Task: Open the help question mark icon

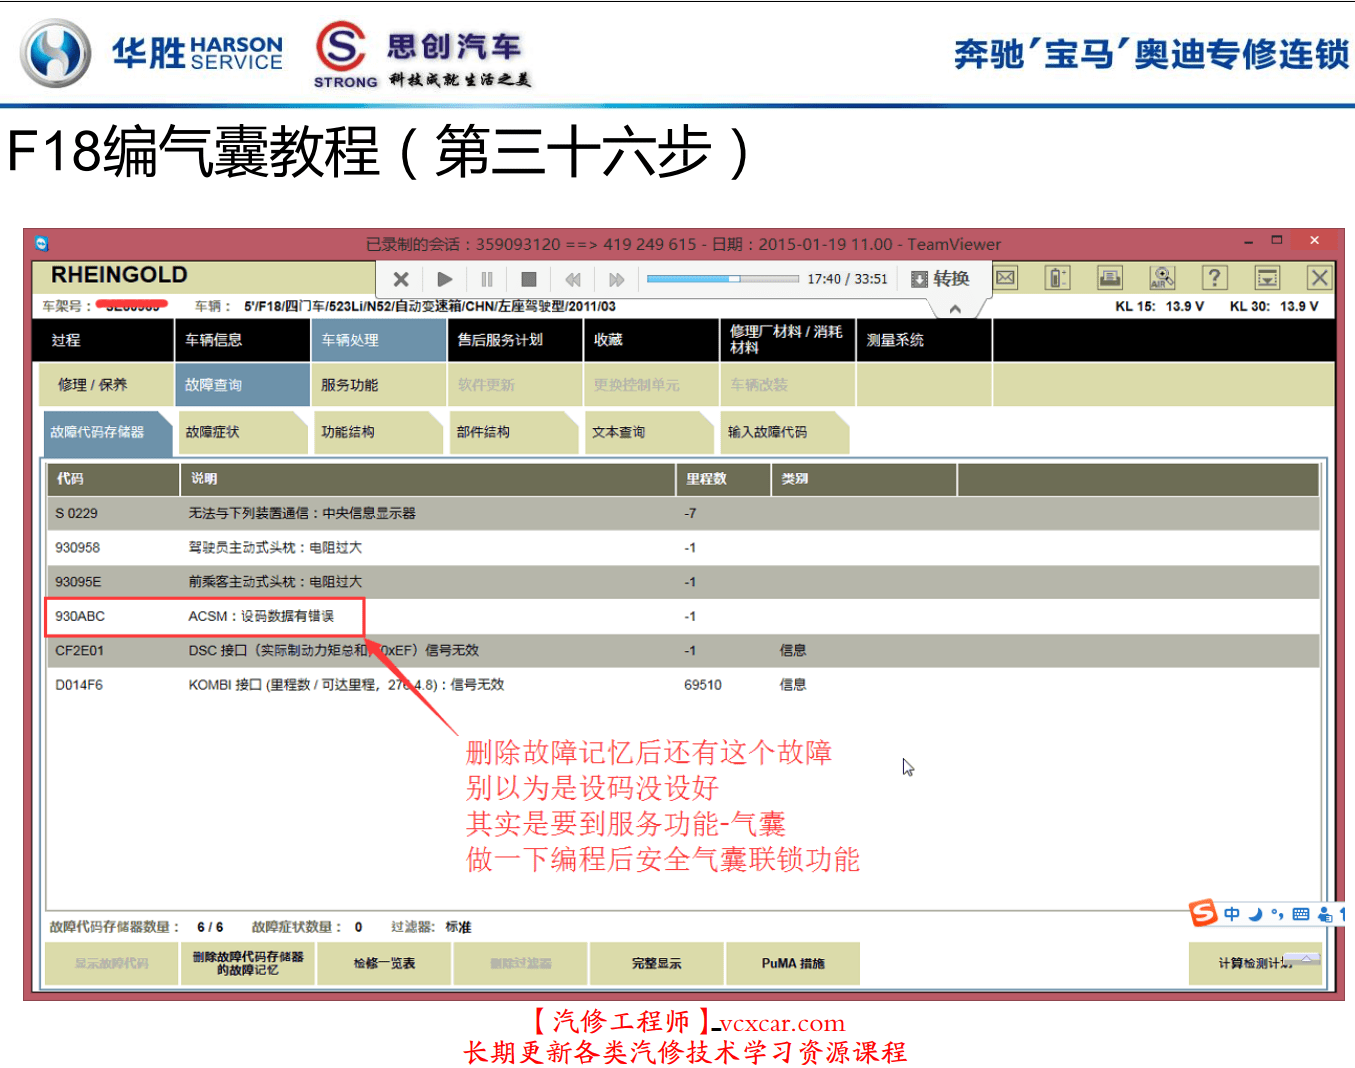Action: point(1214,278)
